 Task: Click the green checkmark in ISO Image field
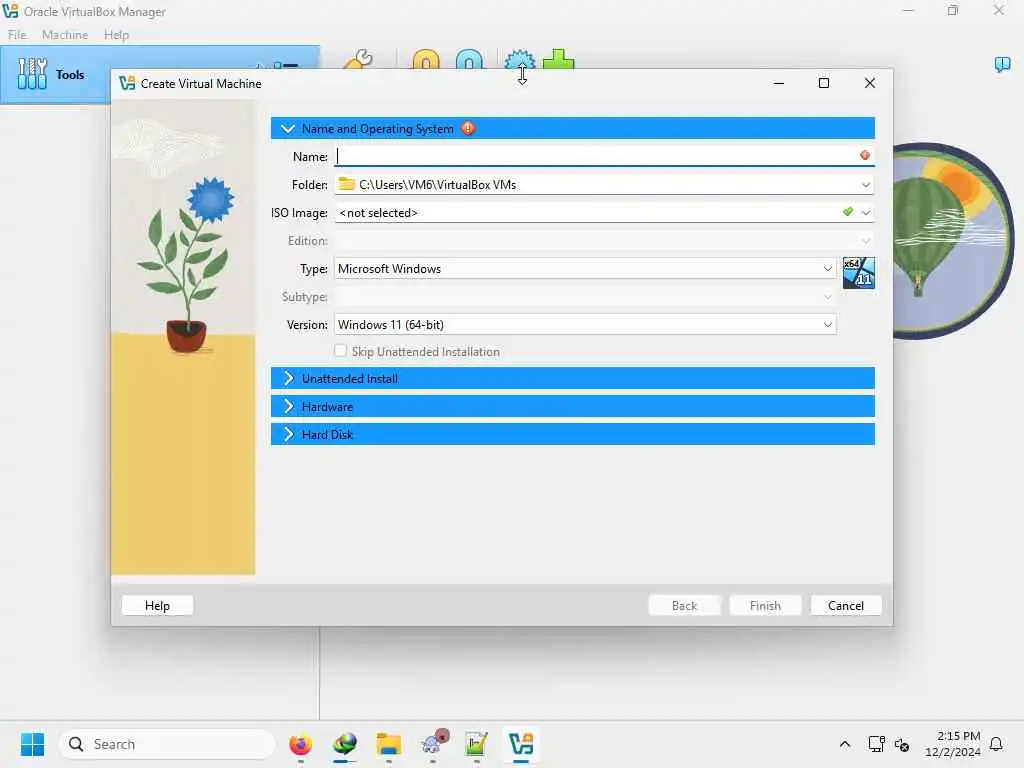pyautogui.click(x=848, y=212)
